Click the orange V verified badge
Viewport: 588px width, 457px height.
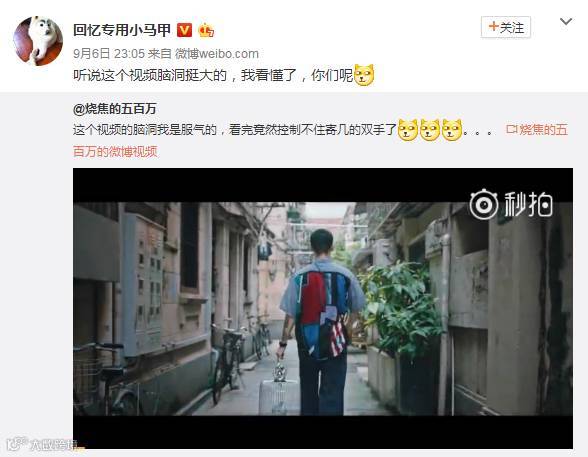pyautogui.click(x=184, y=30)
